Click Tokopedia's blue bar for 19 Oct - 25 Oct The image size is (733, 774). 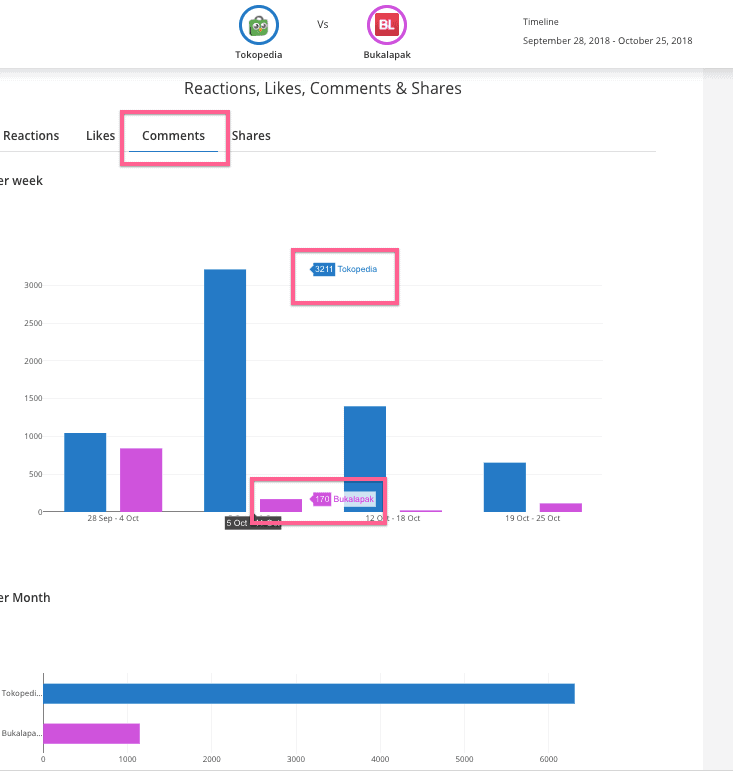(x=504, y=487)
